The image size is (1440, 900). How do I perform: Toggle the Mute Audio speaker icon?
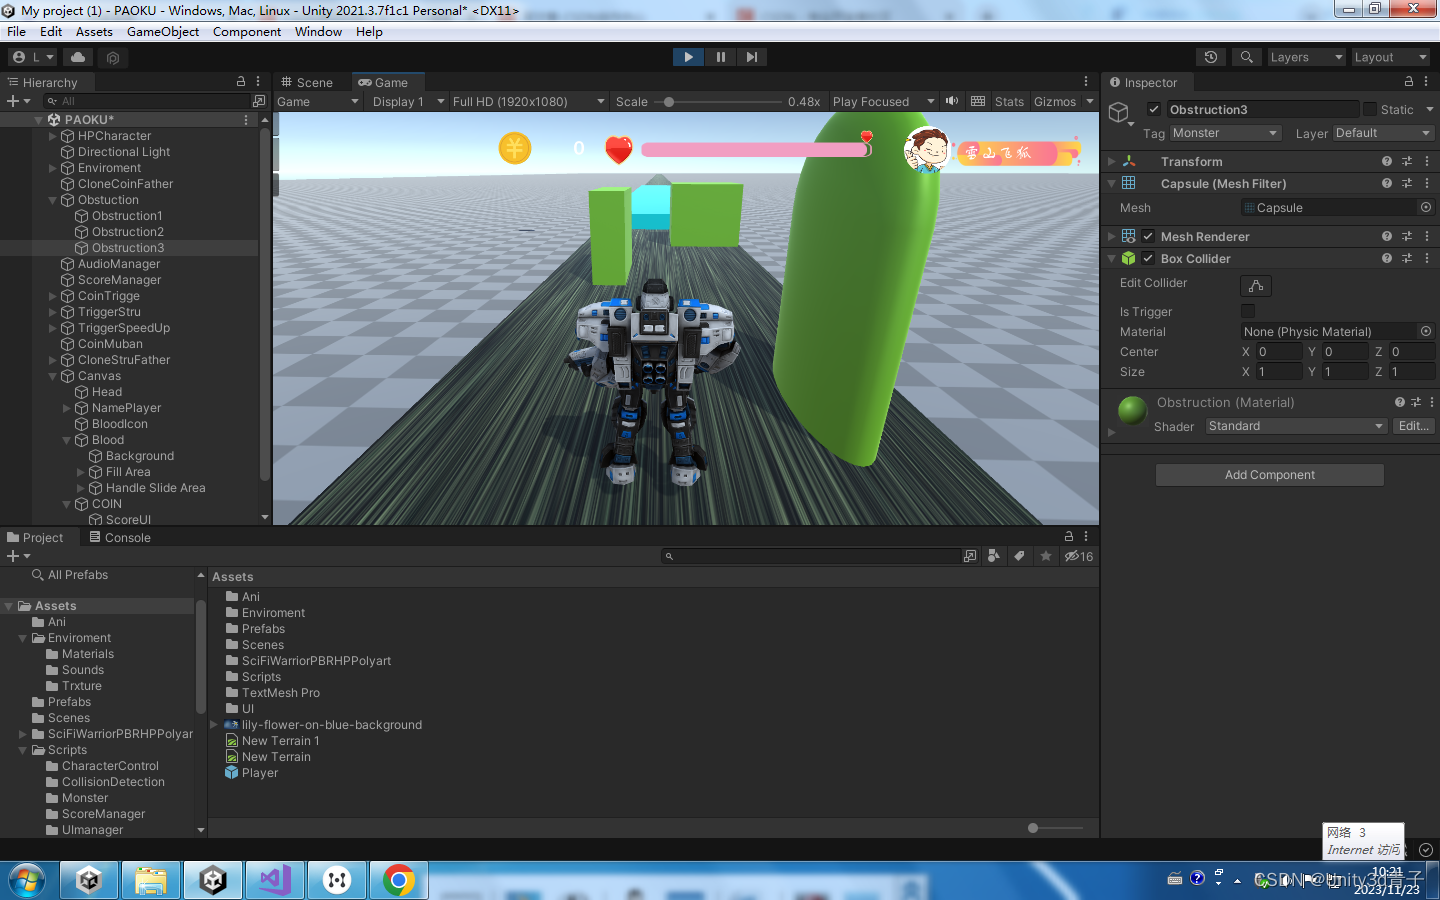952,101
